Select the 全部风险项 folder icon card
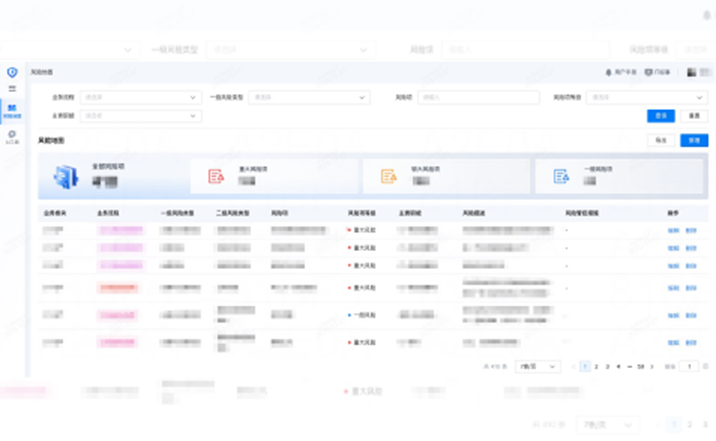716x441 pixels. [67, 177]
